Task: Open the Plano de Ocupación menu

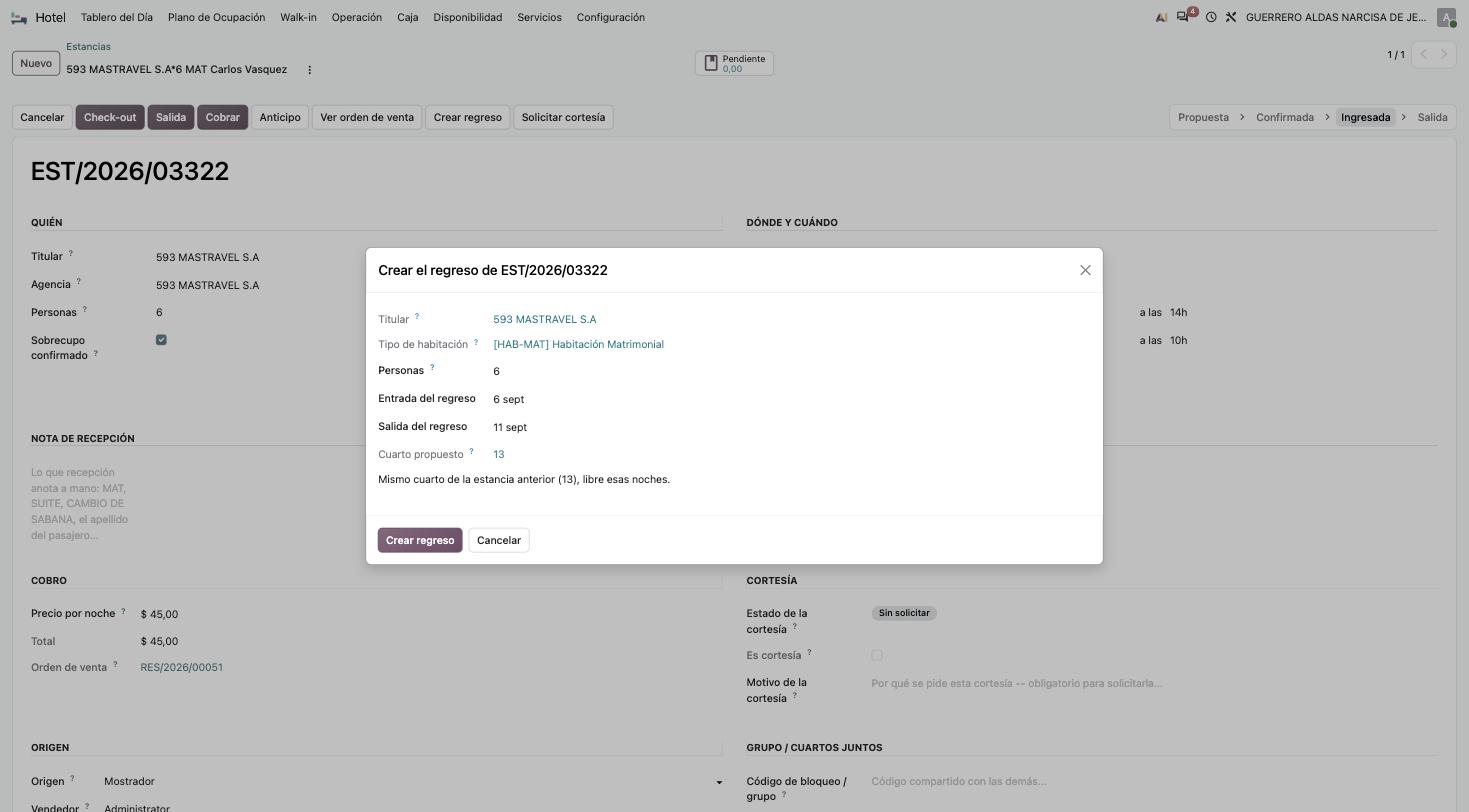Action: click(x=217, y=17)
